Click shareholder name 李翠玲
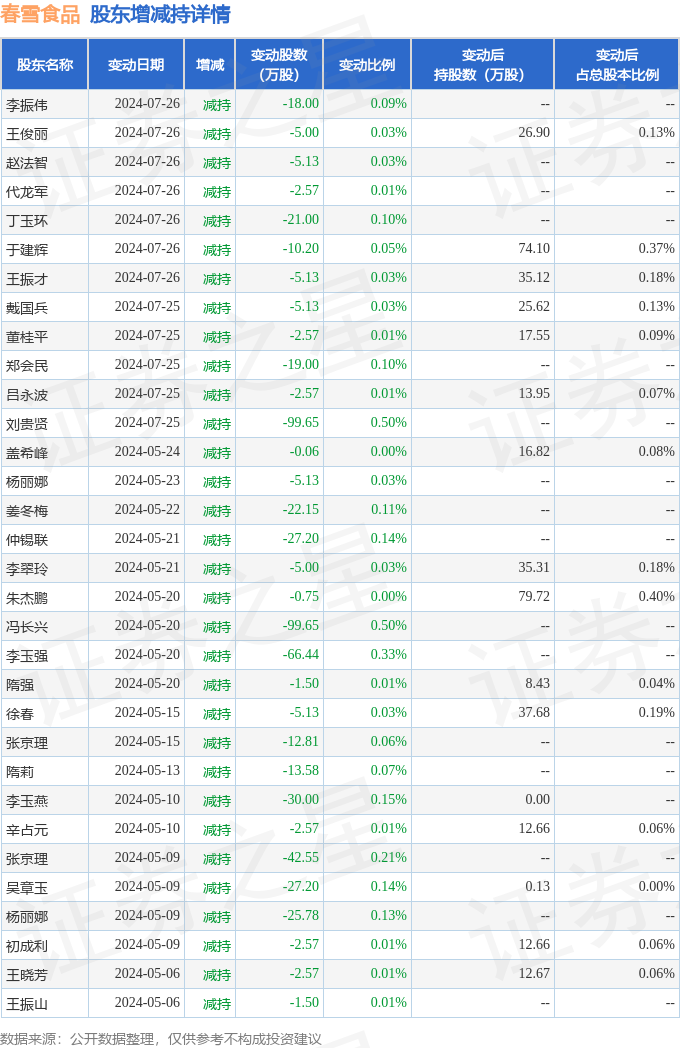This screenshot has width=680, height=1048. 27,569
